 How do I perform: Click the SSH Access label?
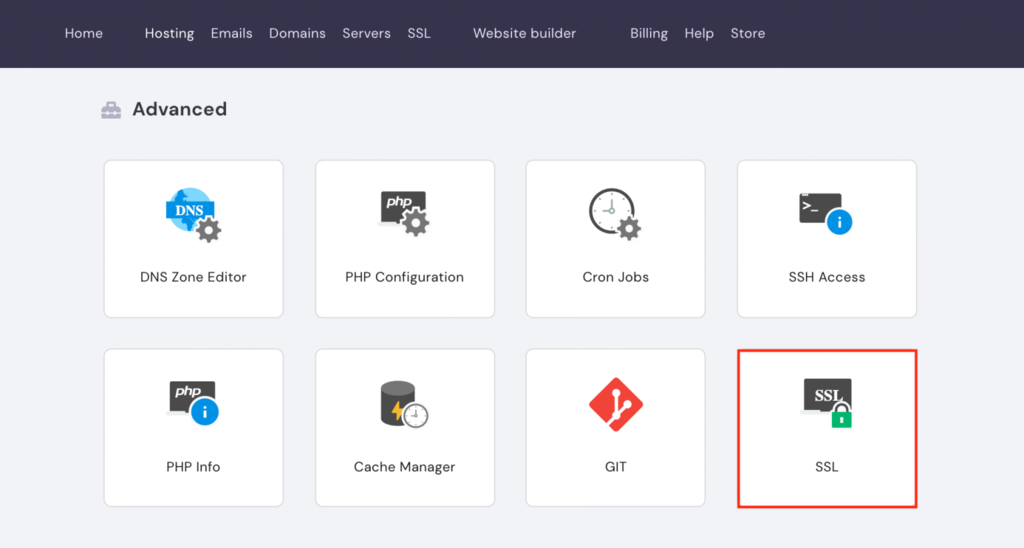point(827,277)
